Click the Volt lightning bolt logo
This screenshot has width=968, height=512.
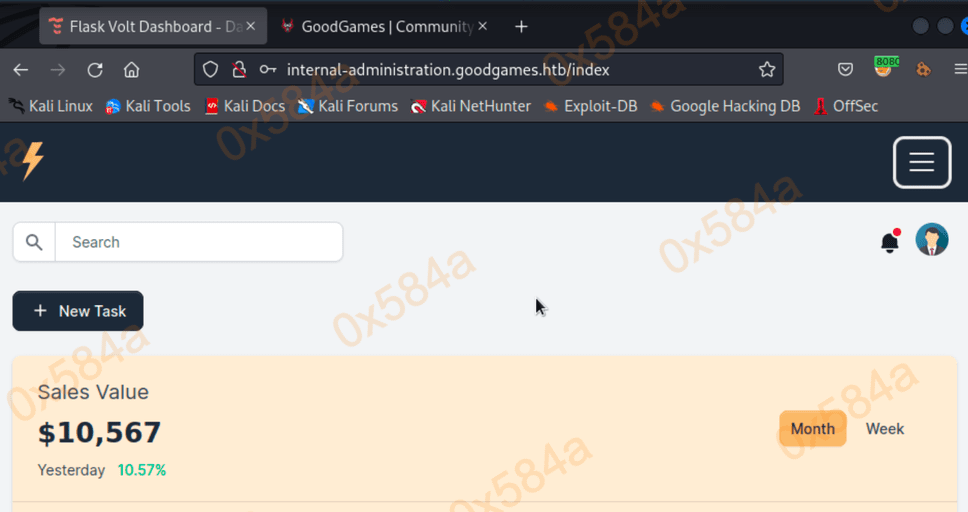click(x=32, y=161)
